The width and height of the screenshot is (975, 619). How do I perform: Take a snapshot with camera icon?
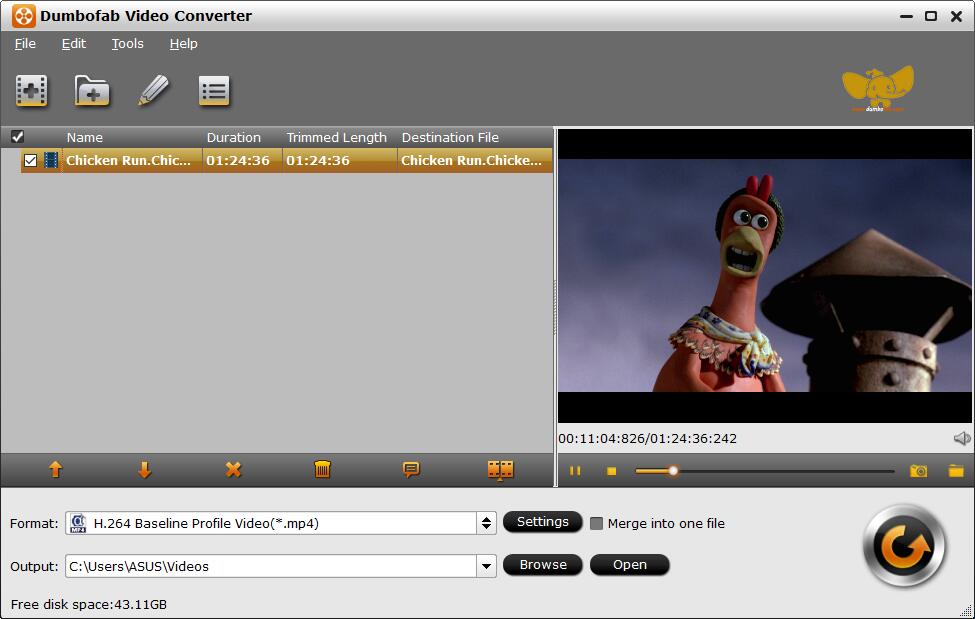(918, 471)
